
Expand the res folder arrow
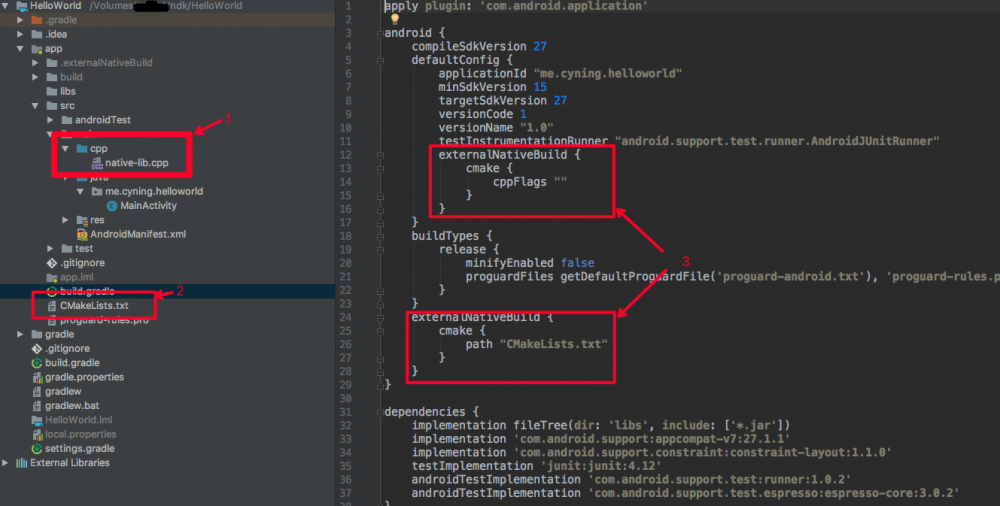[65, 220]
